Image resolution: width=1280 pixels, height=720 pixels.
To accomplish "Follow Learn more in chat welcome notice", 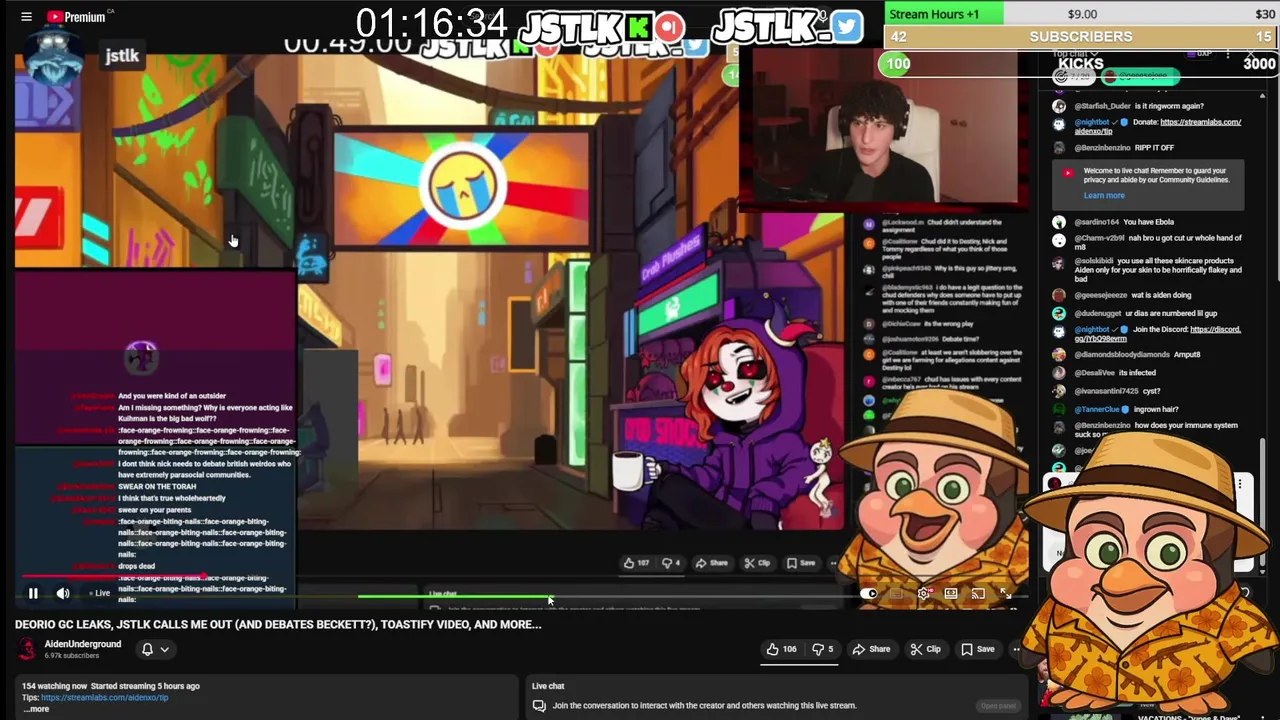I will 1104,196.
